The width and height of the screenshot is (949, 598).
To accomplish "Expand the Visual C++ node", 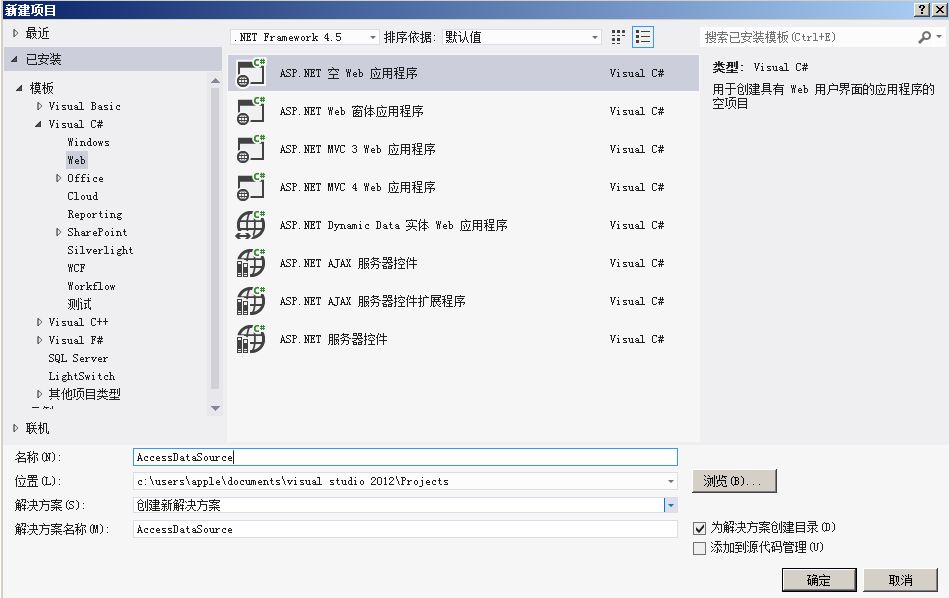I will pyautogui.click(x=39, y=322).
